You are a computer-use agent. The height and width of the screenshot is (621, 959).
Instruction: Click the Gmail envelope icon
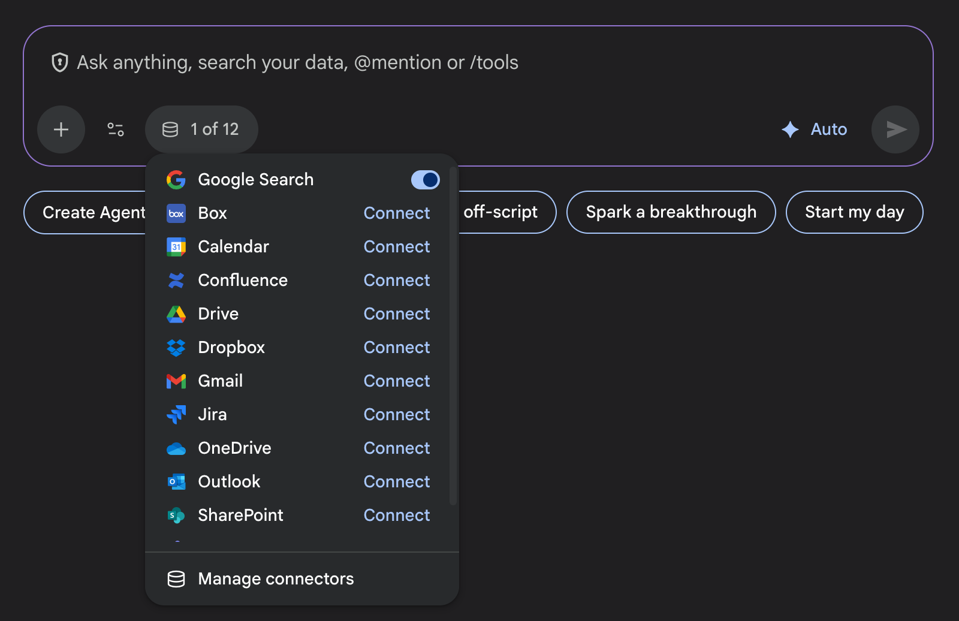176,381
